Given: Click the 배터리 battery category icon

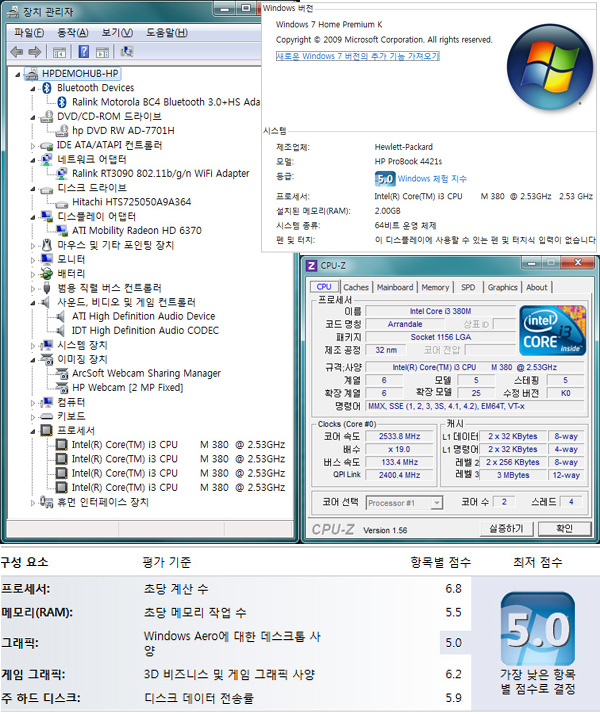Looking at the screenshot, I should click(46, 274).
